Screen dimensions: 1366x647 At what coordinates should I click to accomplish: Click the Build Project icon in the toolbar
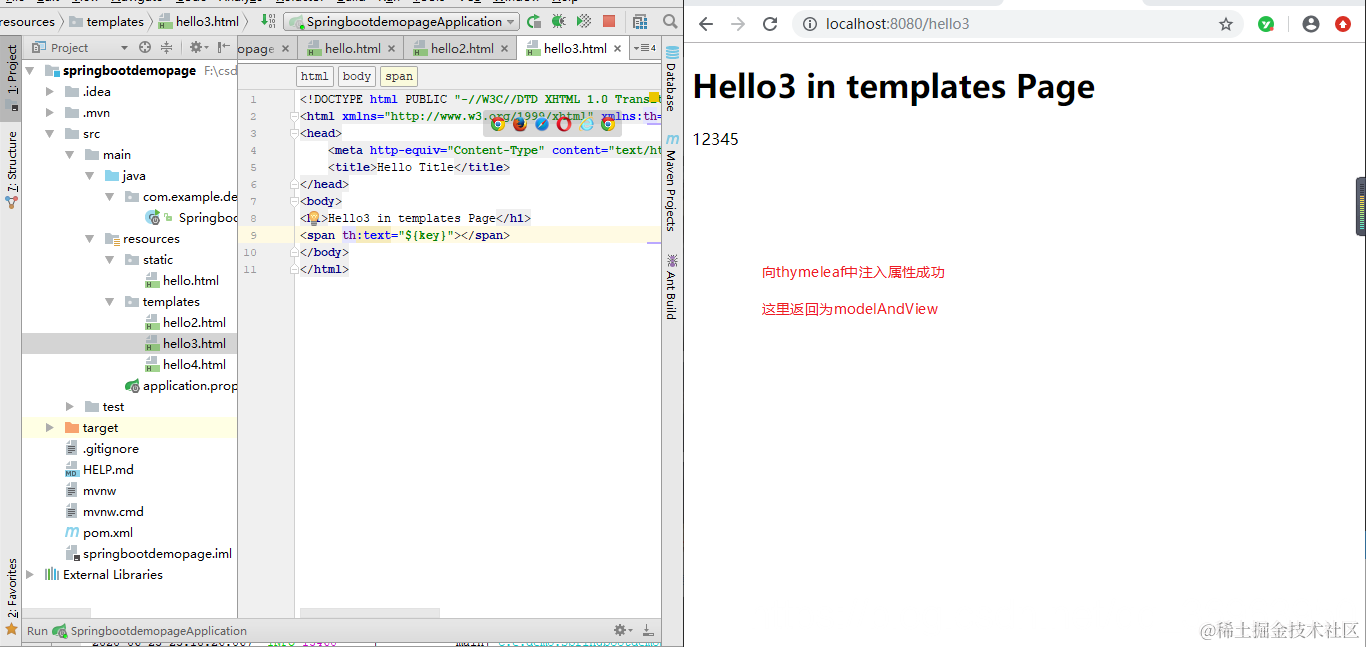(267, 21)
